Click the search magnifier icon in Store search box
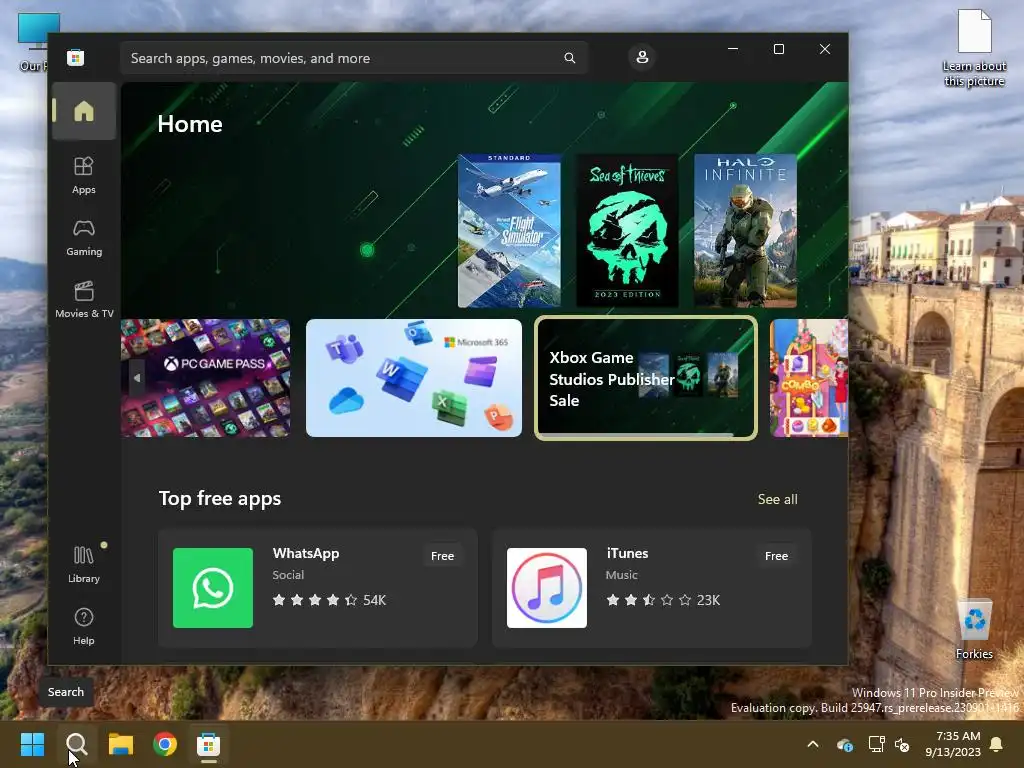The image size is (1024, 768). (x=569, y=58)
